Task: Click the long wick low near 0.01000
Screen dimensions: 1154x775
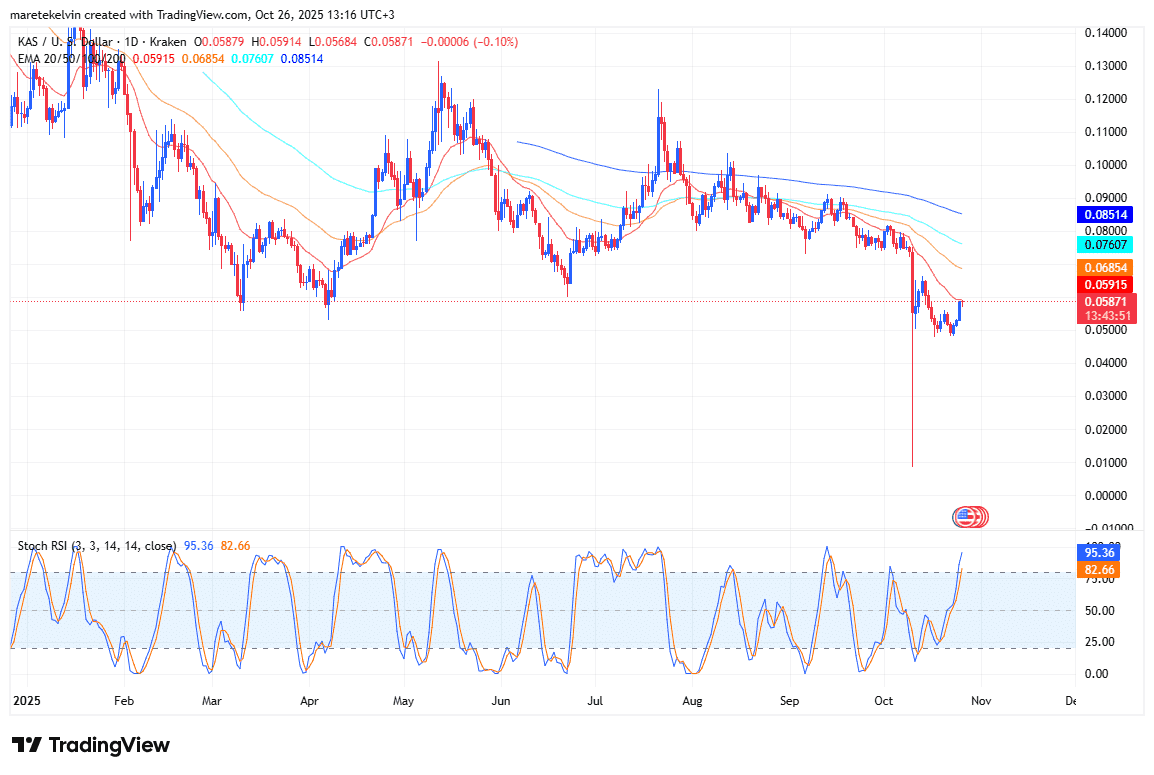Action: click(912, 463)
